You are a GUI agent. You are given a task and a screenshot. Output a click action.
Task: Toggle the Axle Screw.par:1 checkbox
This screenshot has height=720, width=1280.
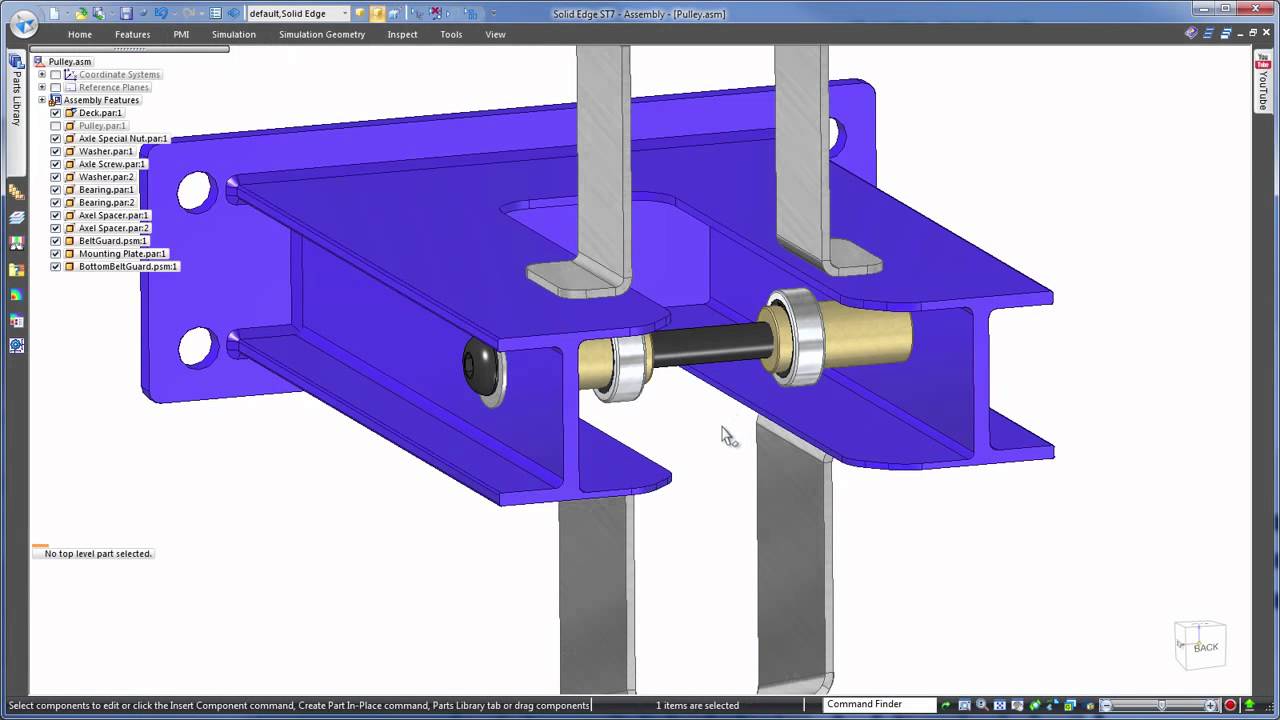click(56, 164)
